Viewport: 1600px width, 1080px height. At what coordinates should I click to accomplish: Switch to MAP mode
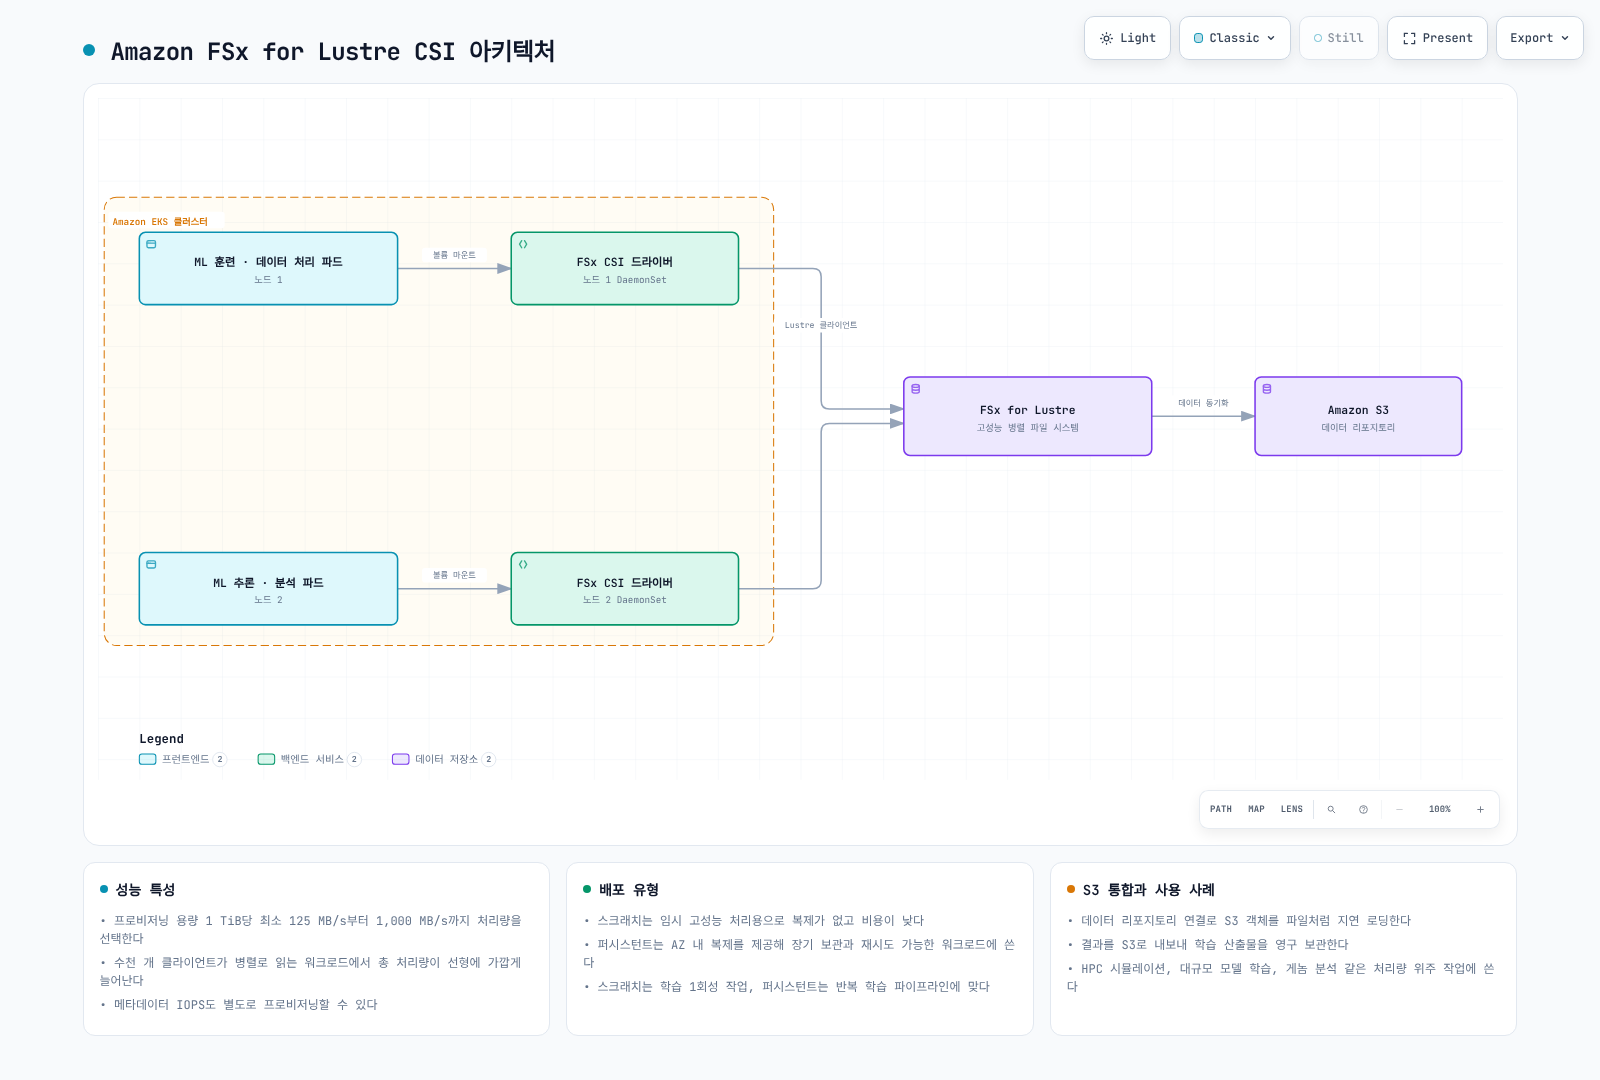1256,809
